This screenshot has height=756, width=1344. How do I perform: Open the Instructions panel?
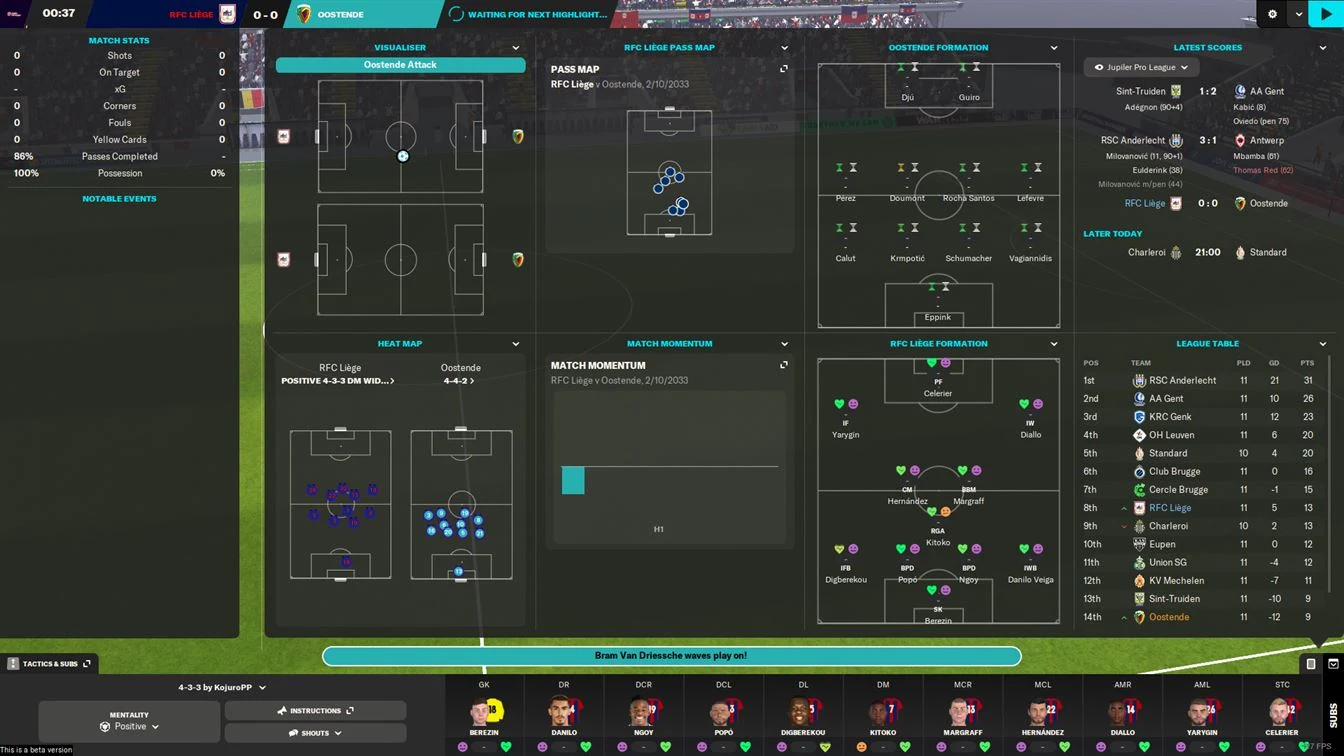[315, 710]
